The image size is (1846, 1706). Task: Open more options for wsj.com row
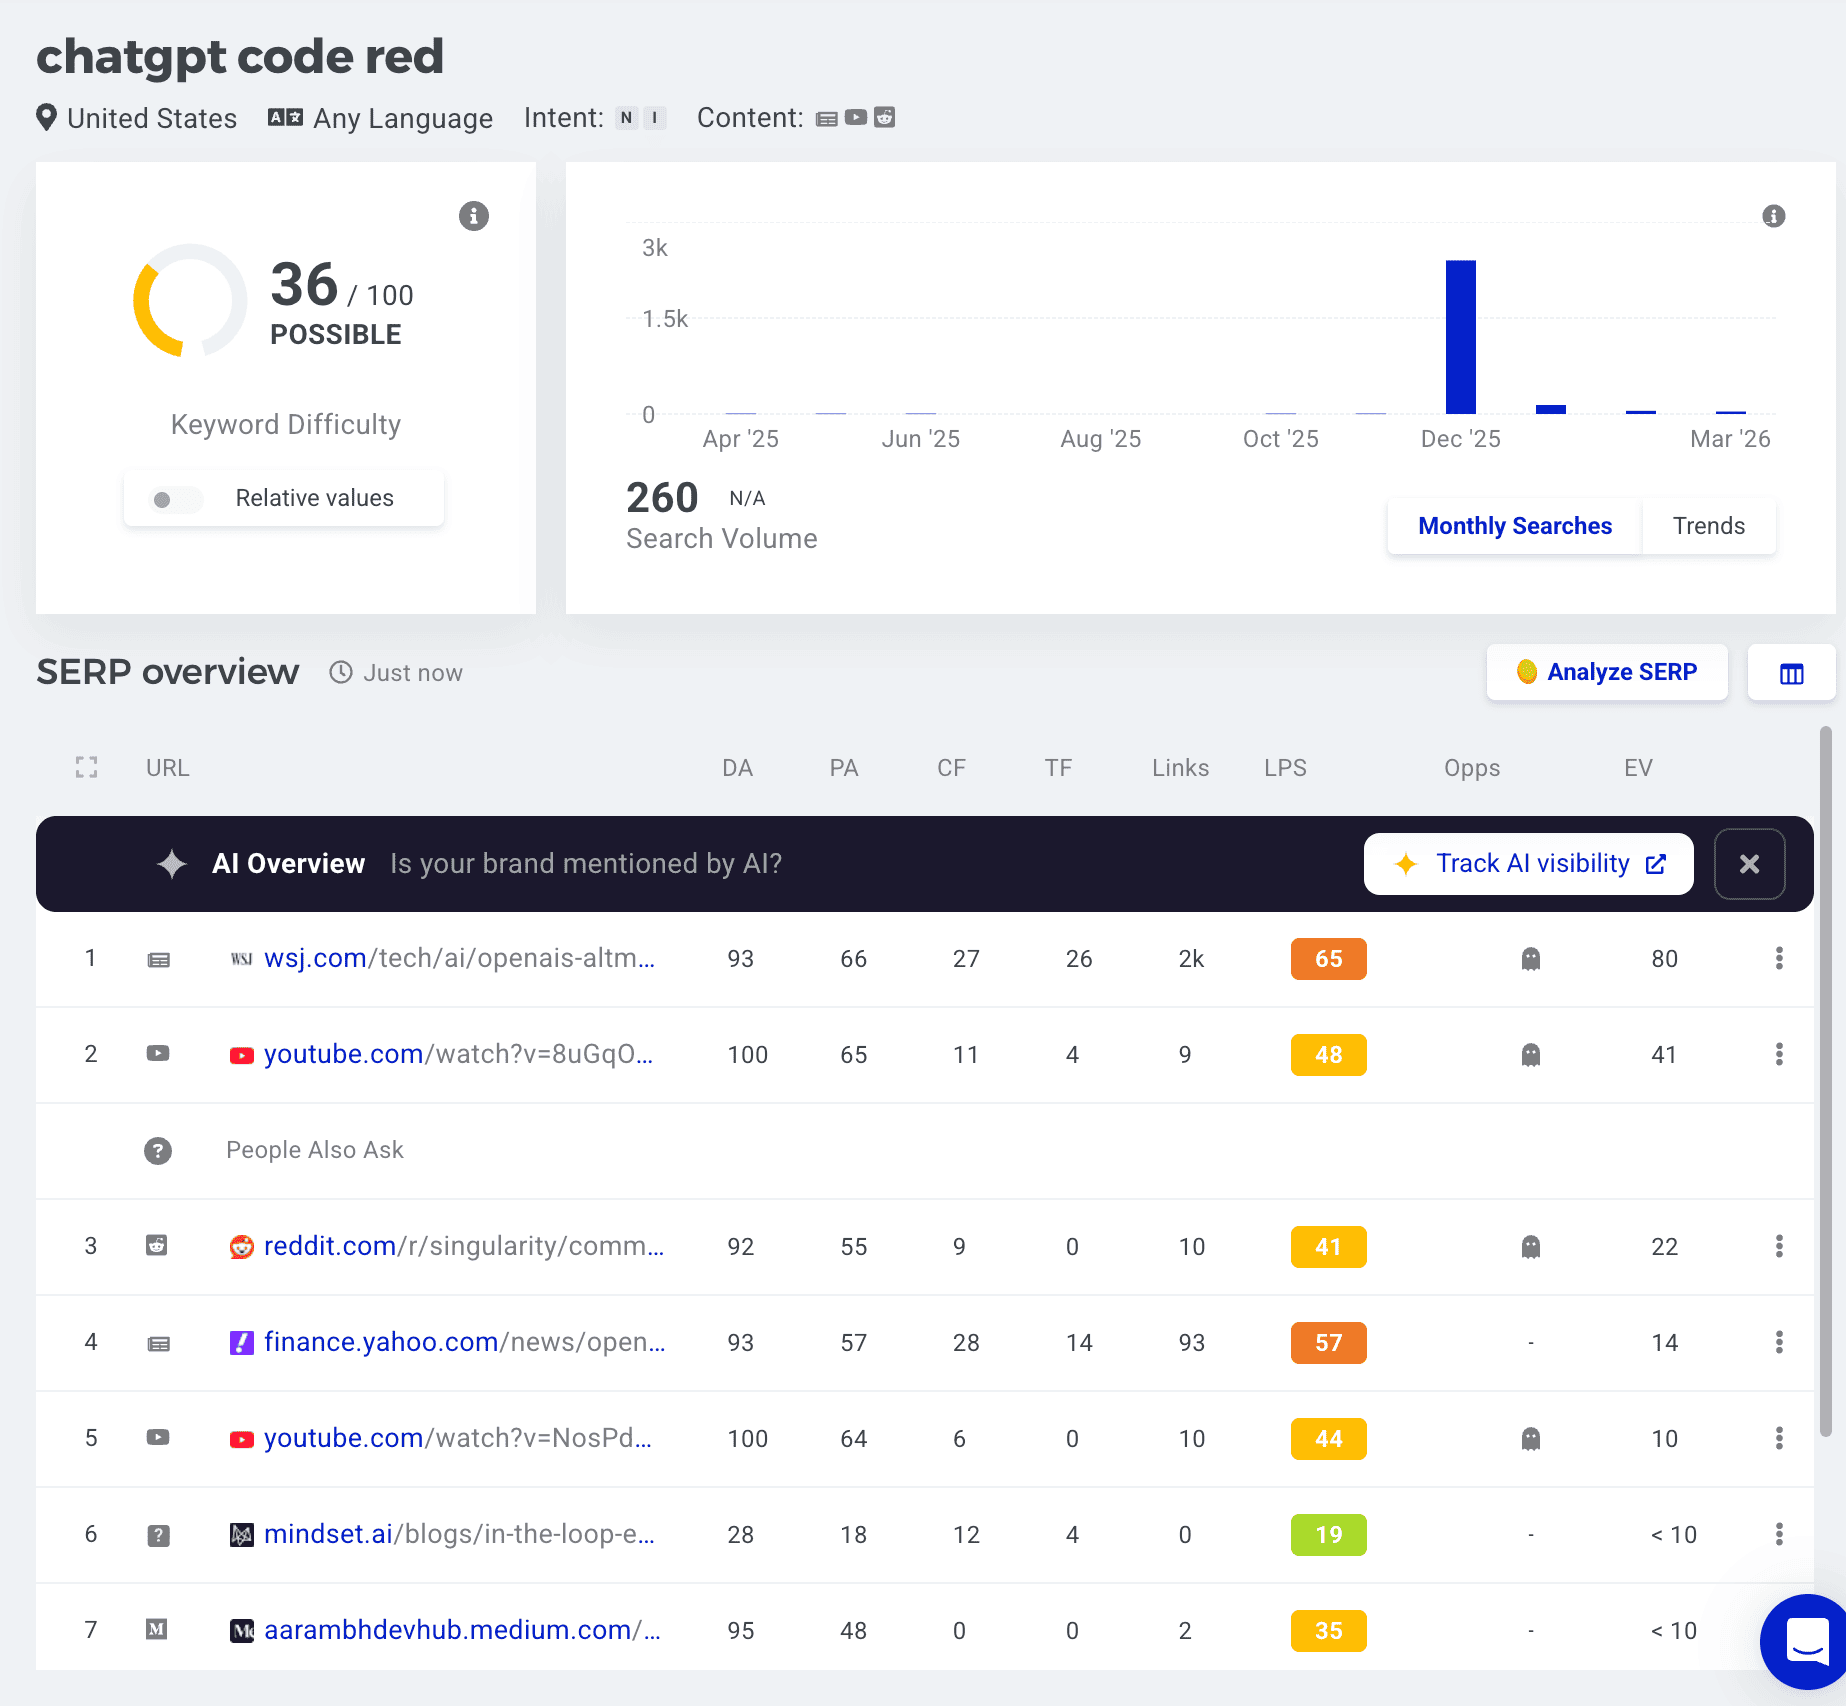[1779, 959]
